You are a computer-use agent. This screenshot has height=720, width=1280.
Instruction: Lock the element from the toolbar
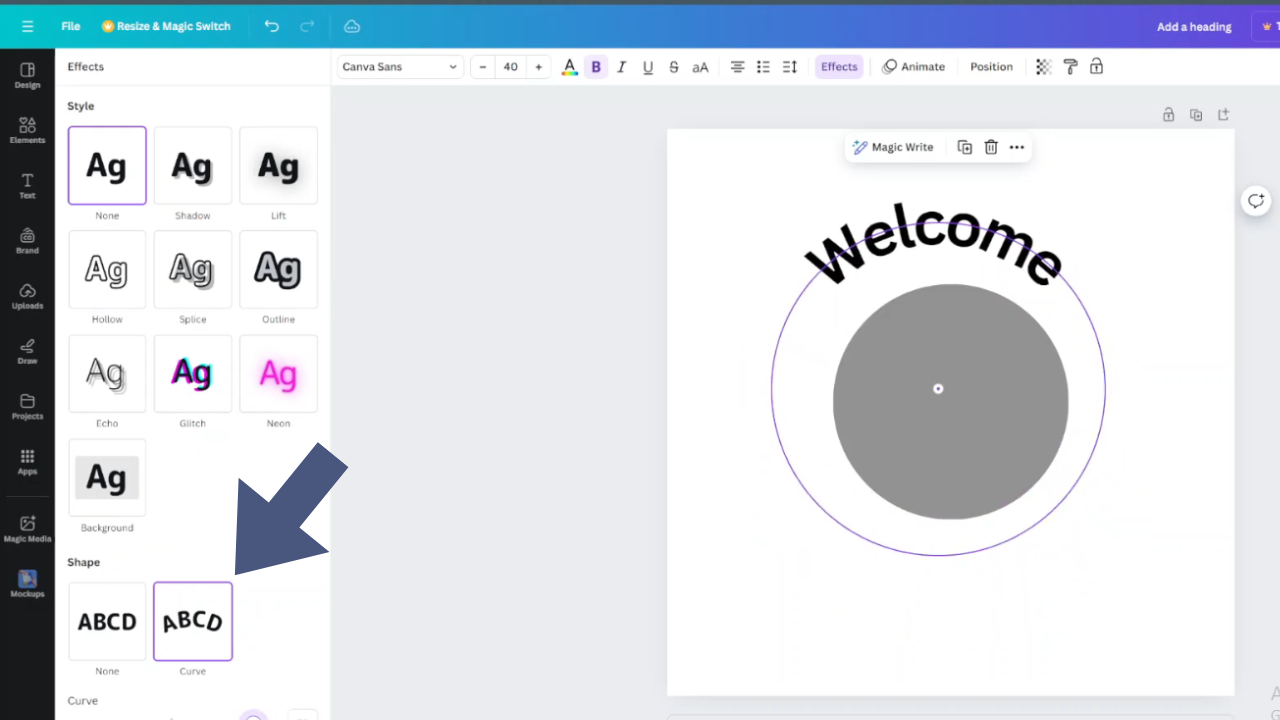coord(1096,67)
